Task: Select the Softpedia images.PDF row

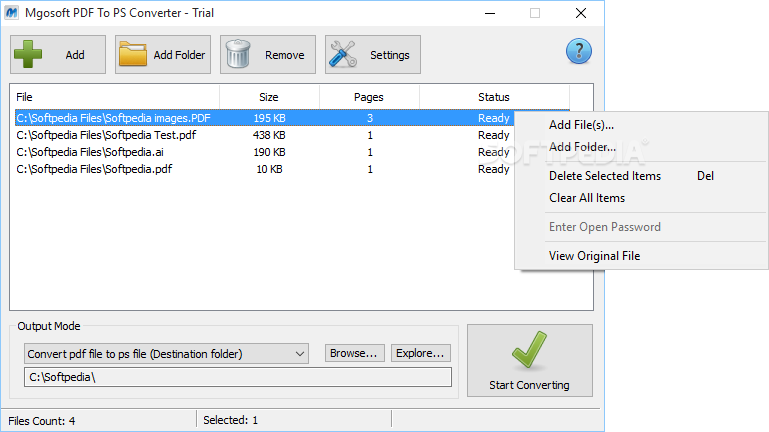Action: [265, 118]
